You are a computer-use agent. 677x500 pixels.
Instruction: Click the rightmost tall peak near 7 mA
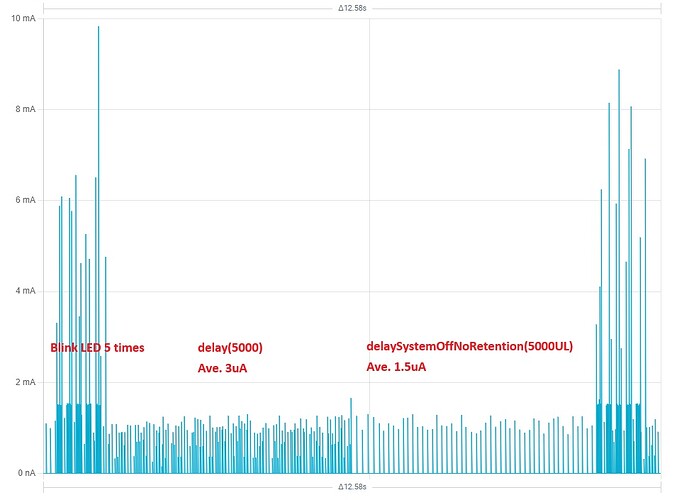(x=645, y=160)
